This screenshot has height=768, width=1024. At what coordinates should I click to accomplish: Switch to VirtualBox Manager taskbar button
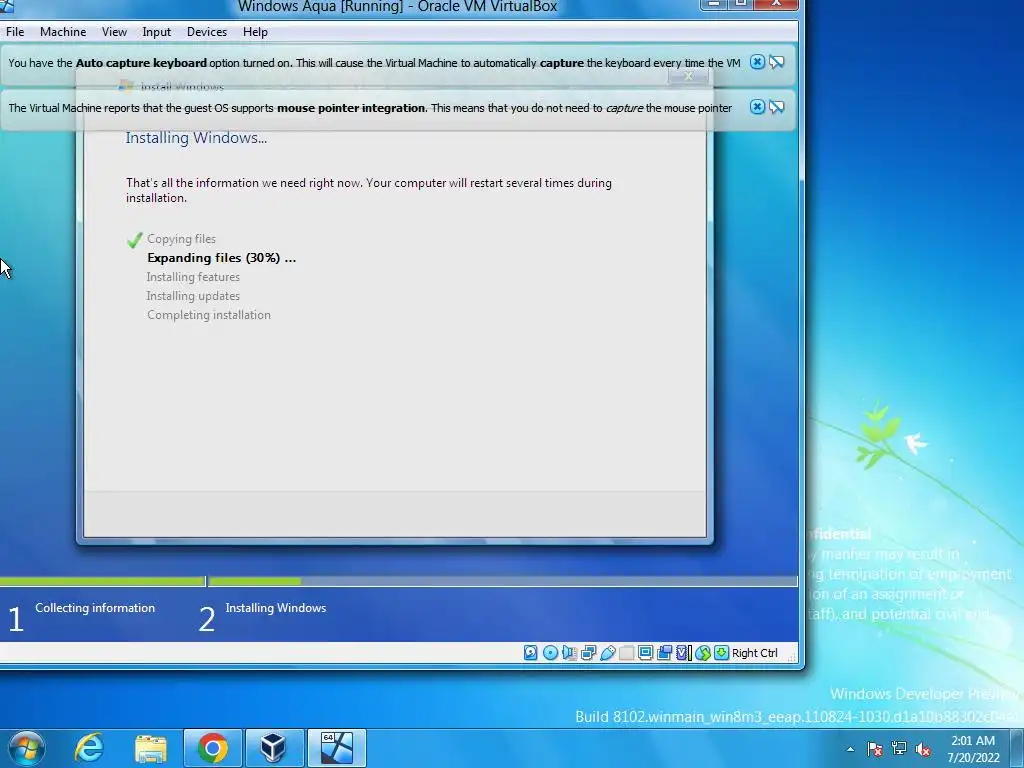[x=274, y=748]
